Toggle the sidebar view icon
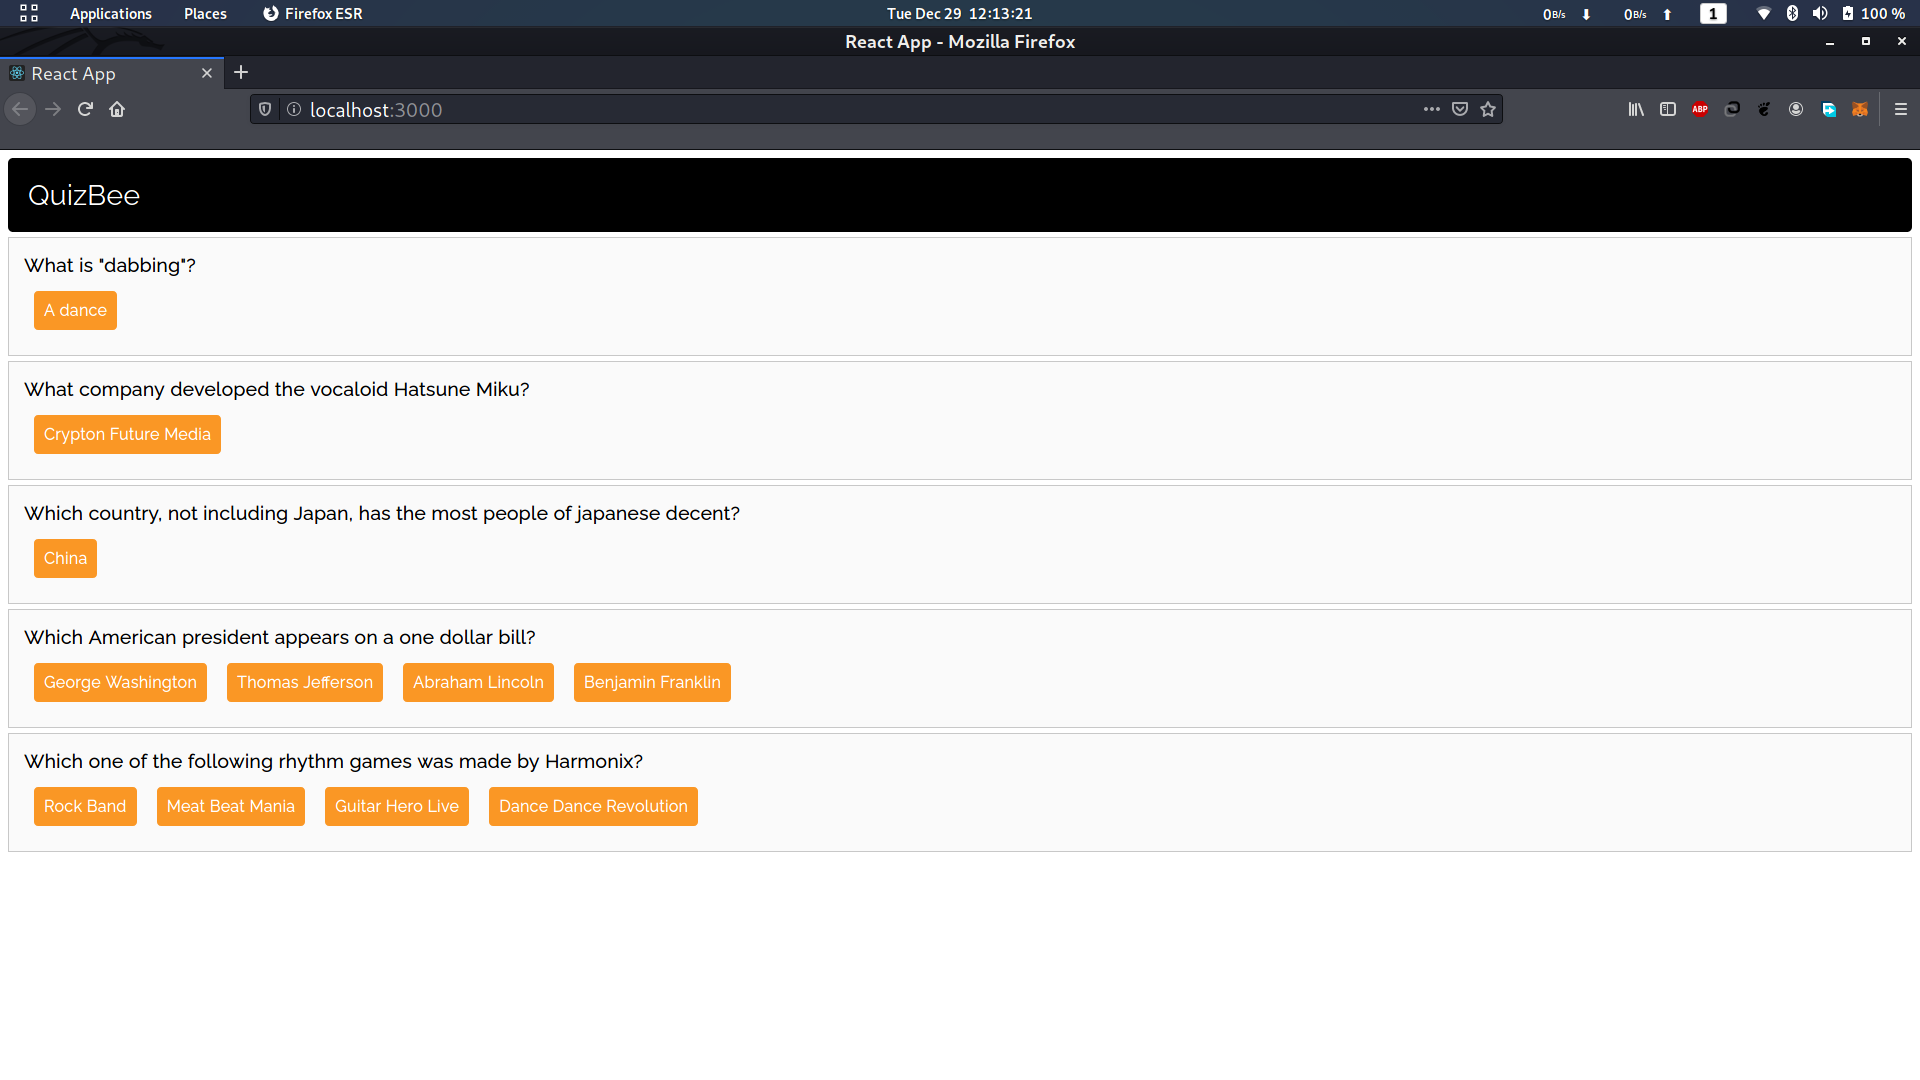 coord(1668,110)
